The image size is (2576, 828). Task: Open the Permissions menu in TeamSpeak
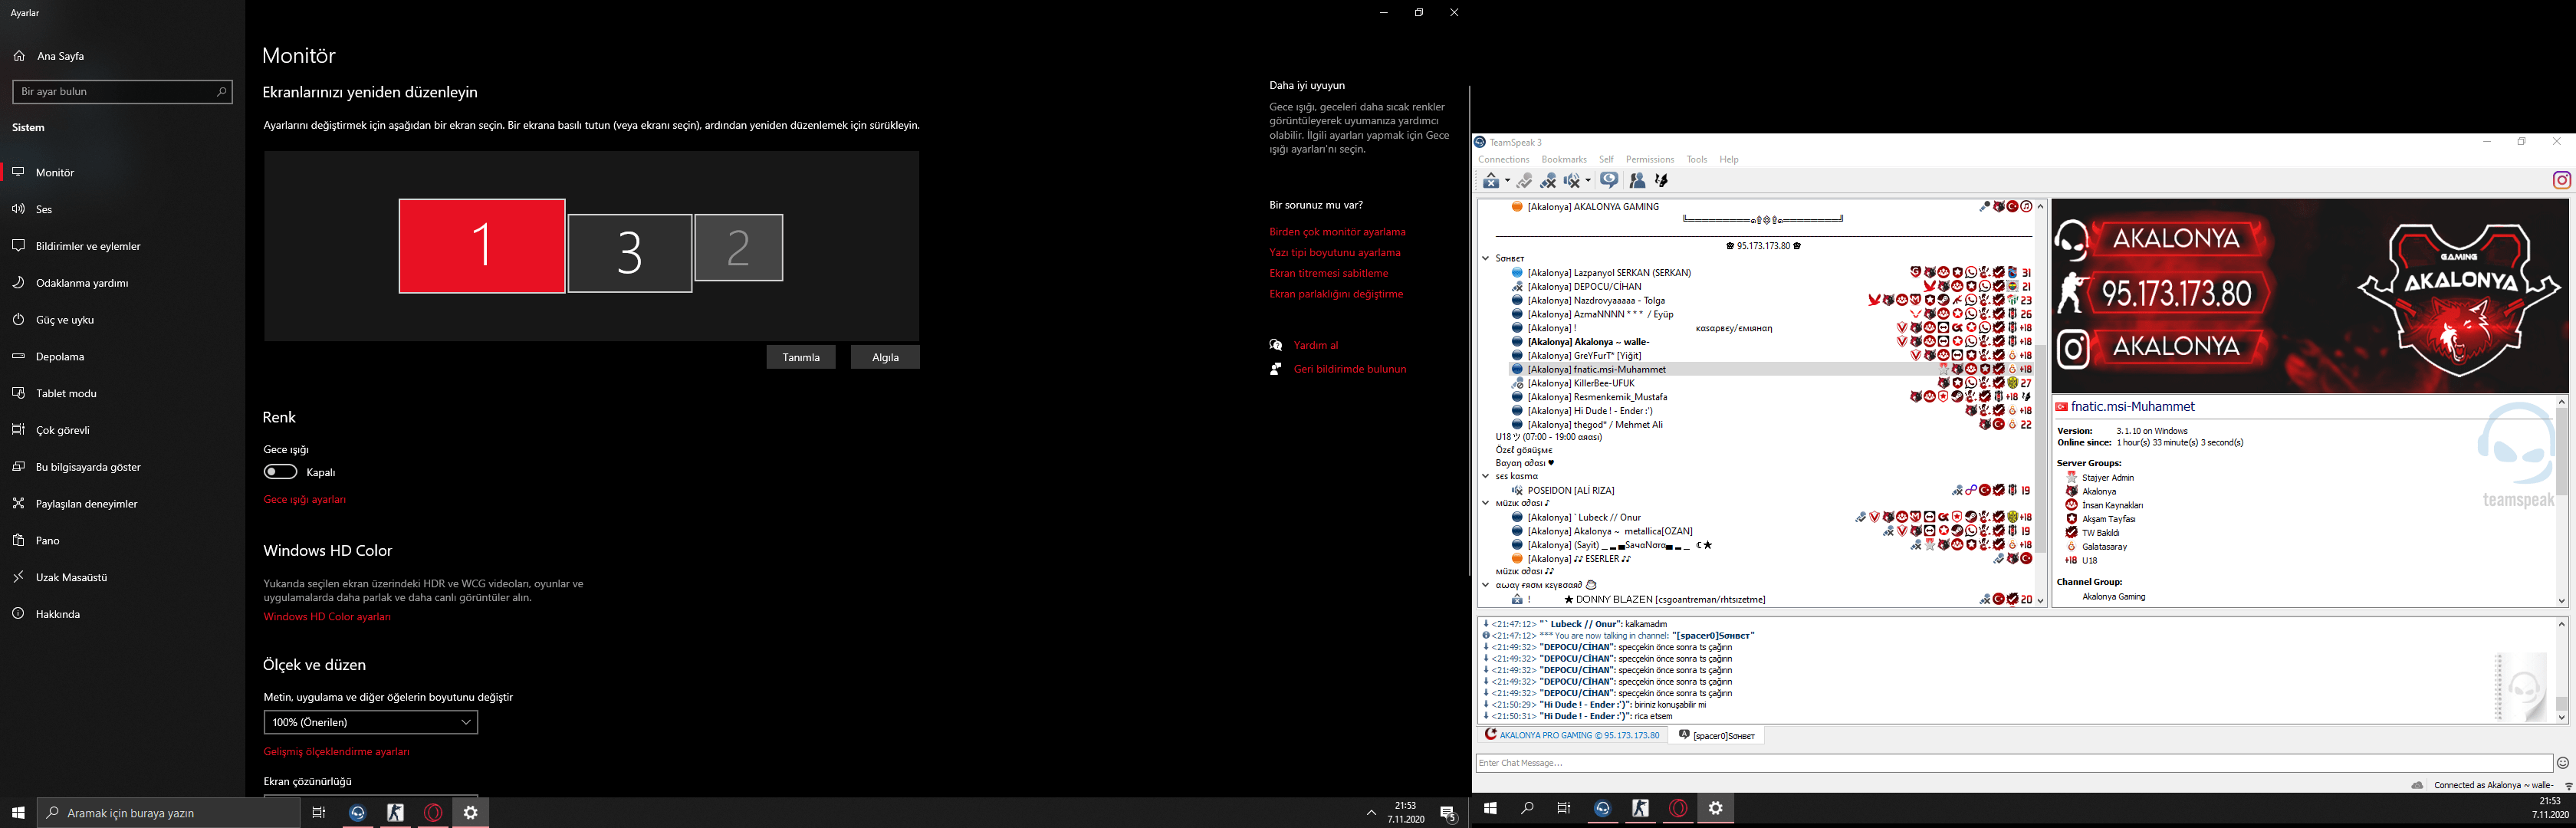pyautogui.click(x=1650, y=159)
